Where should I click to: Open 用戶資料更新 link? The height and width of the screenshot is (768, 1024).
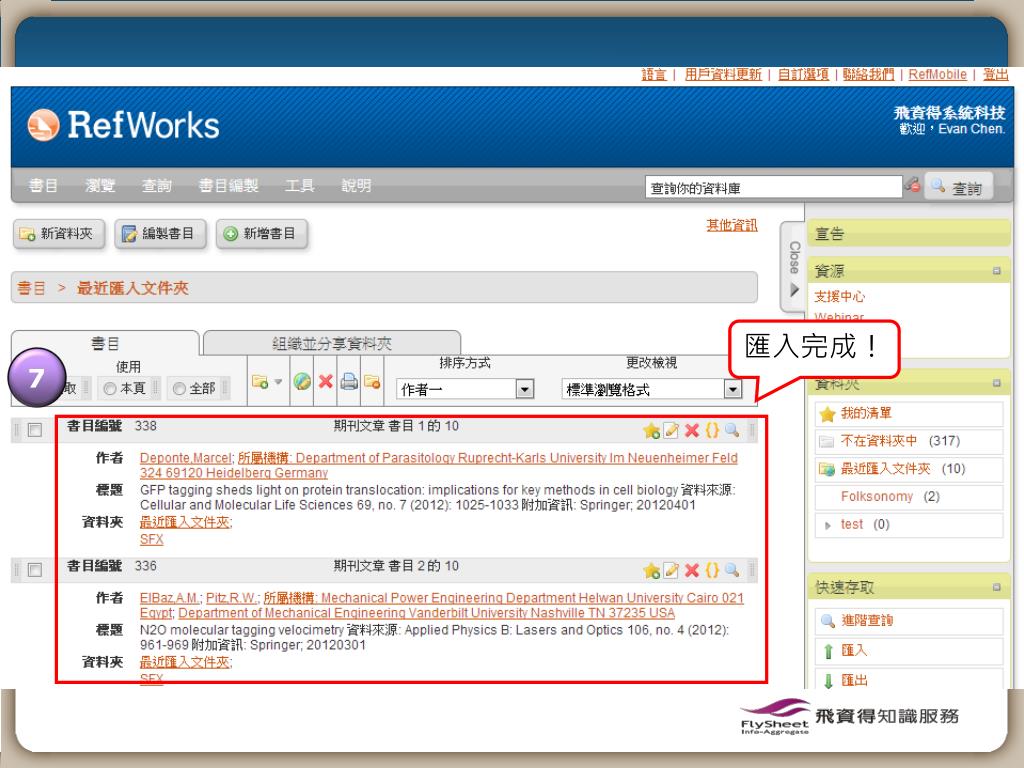click(723, 74)
